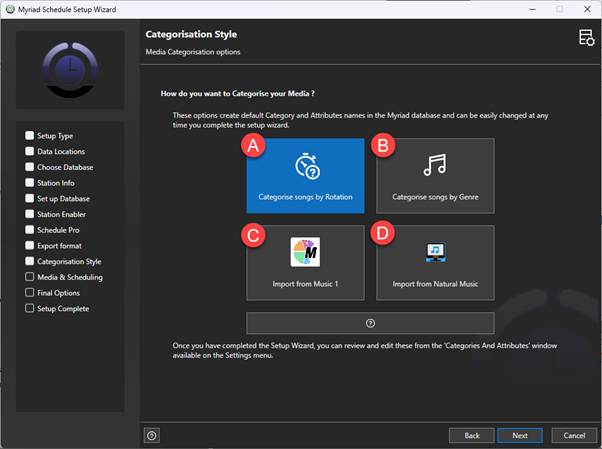Toggle the Station Info step checkbox

coord(30,182)
